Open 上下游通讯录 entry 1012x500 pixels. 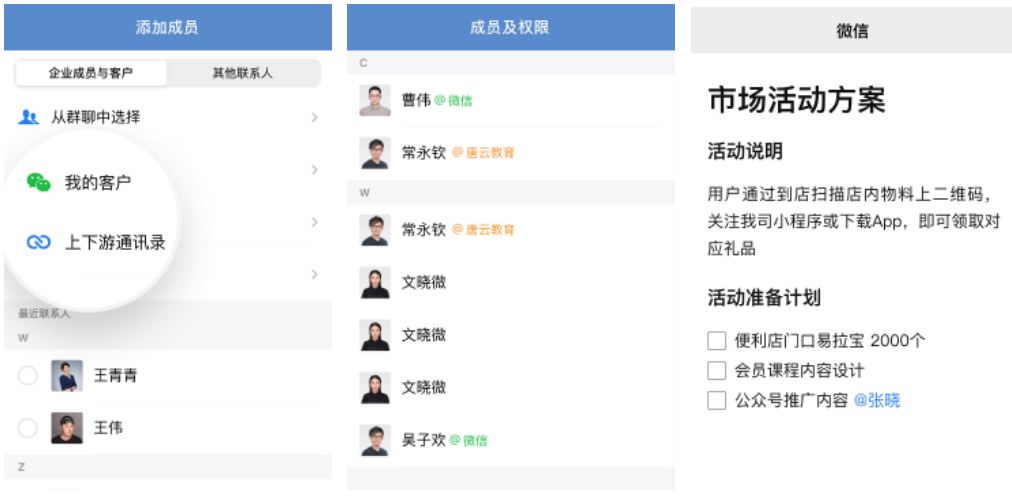click(x=115, y=243)
